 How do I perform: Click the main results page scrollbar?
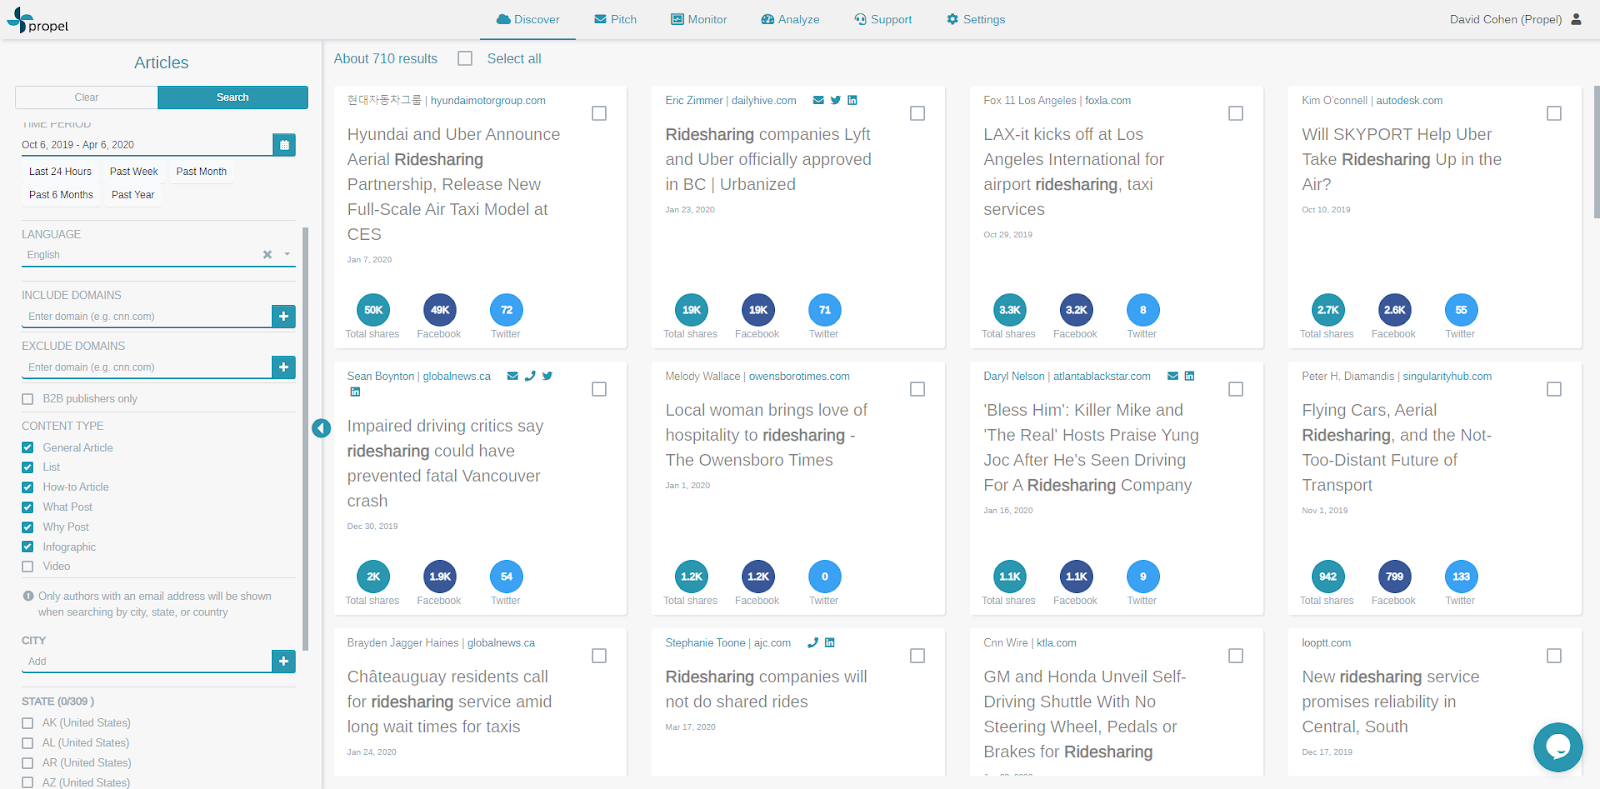1596,151
